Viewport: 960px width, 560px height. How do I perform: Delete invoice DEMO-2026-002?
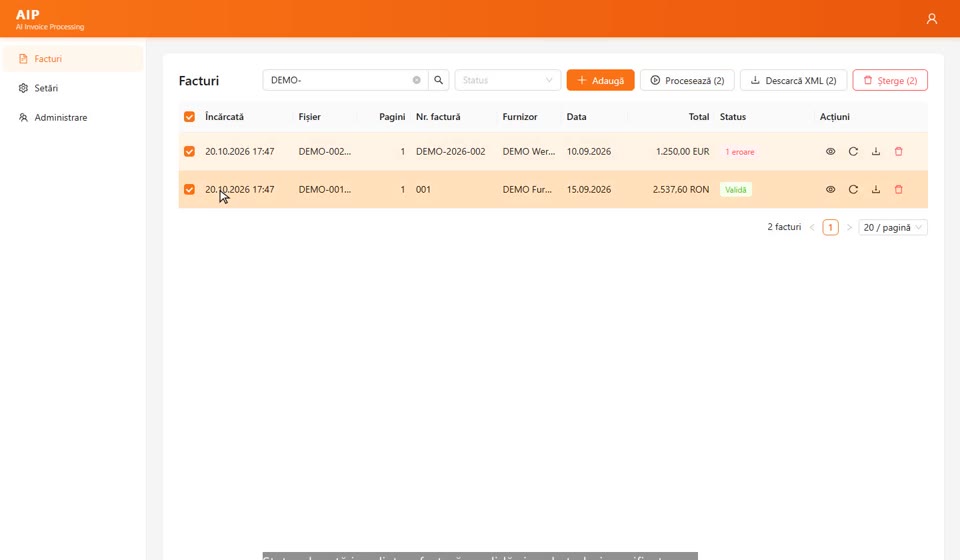(x=898, y=152)
